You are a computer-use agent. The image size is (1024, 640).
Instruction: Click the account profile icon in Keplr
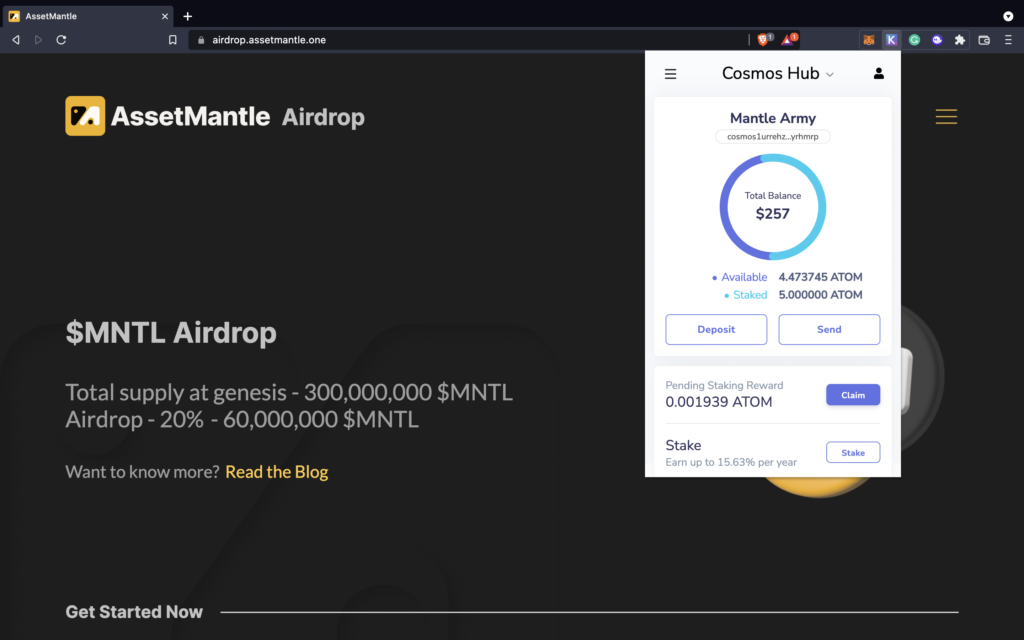pos(879,74)
